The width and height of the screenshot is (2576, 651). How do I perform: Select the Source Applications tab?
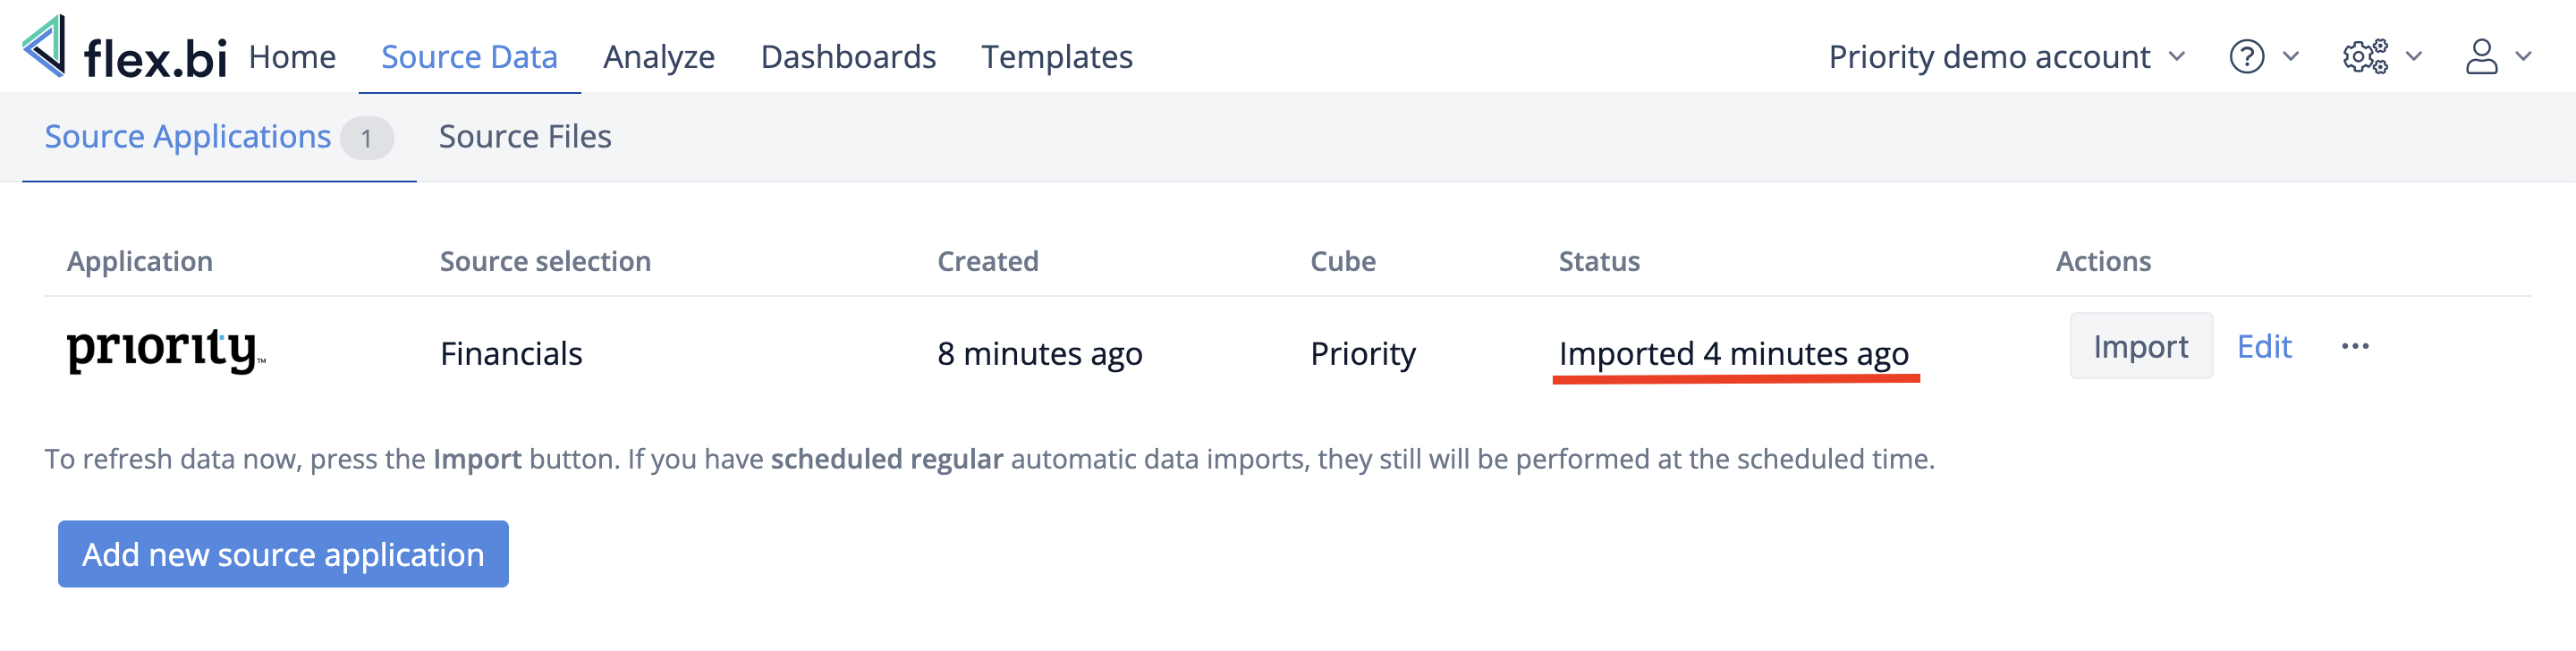pyautogui.click(x=188, y=137)
